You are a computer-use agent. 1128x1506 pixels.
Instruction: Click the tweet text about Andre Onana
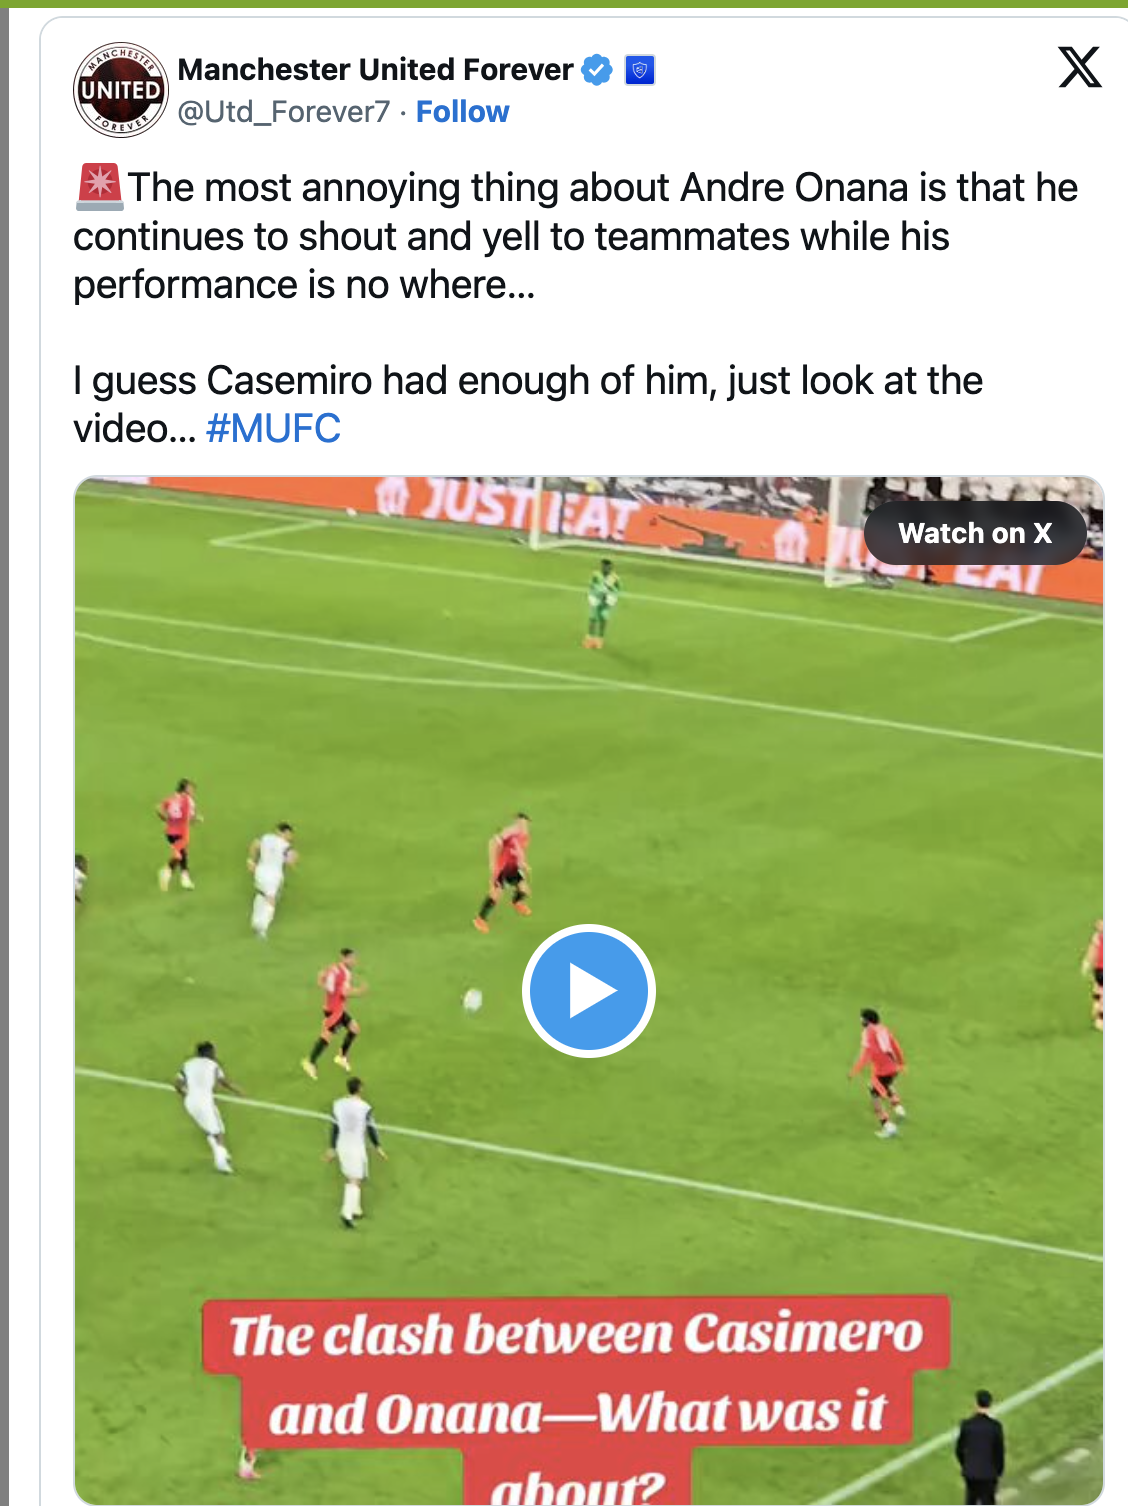click(x=576, y=236)
